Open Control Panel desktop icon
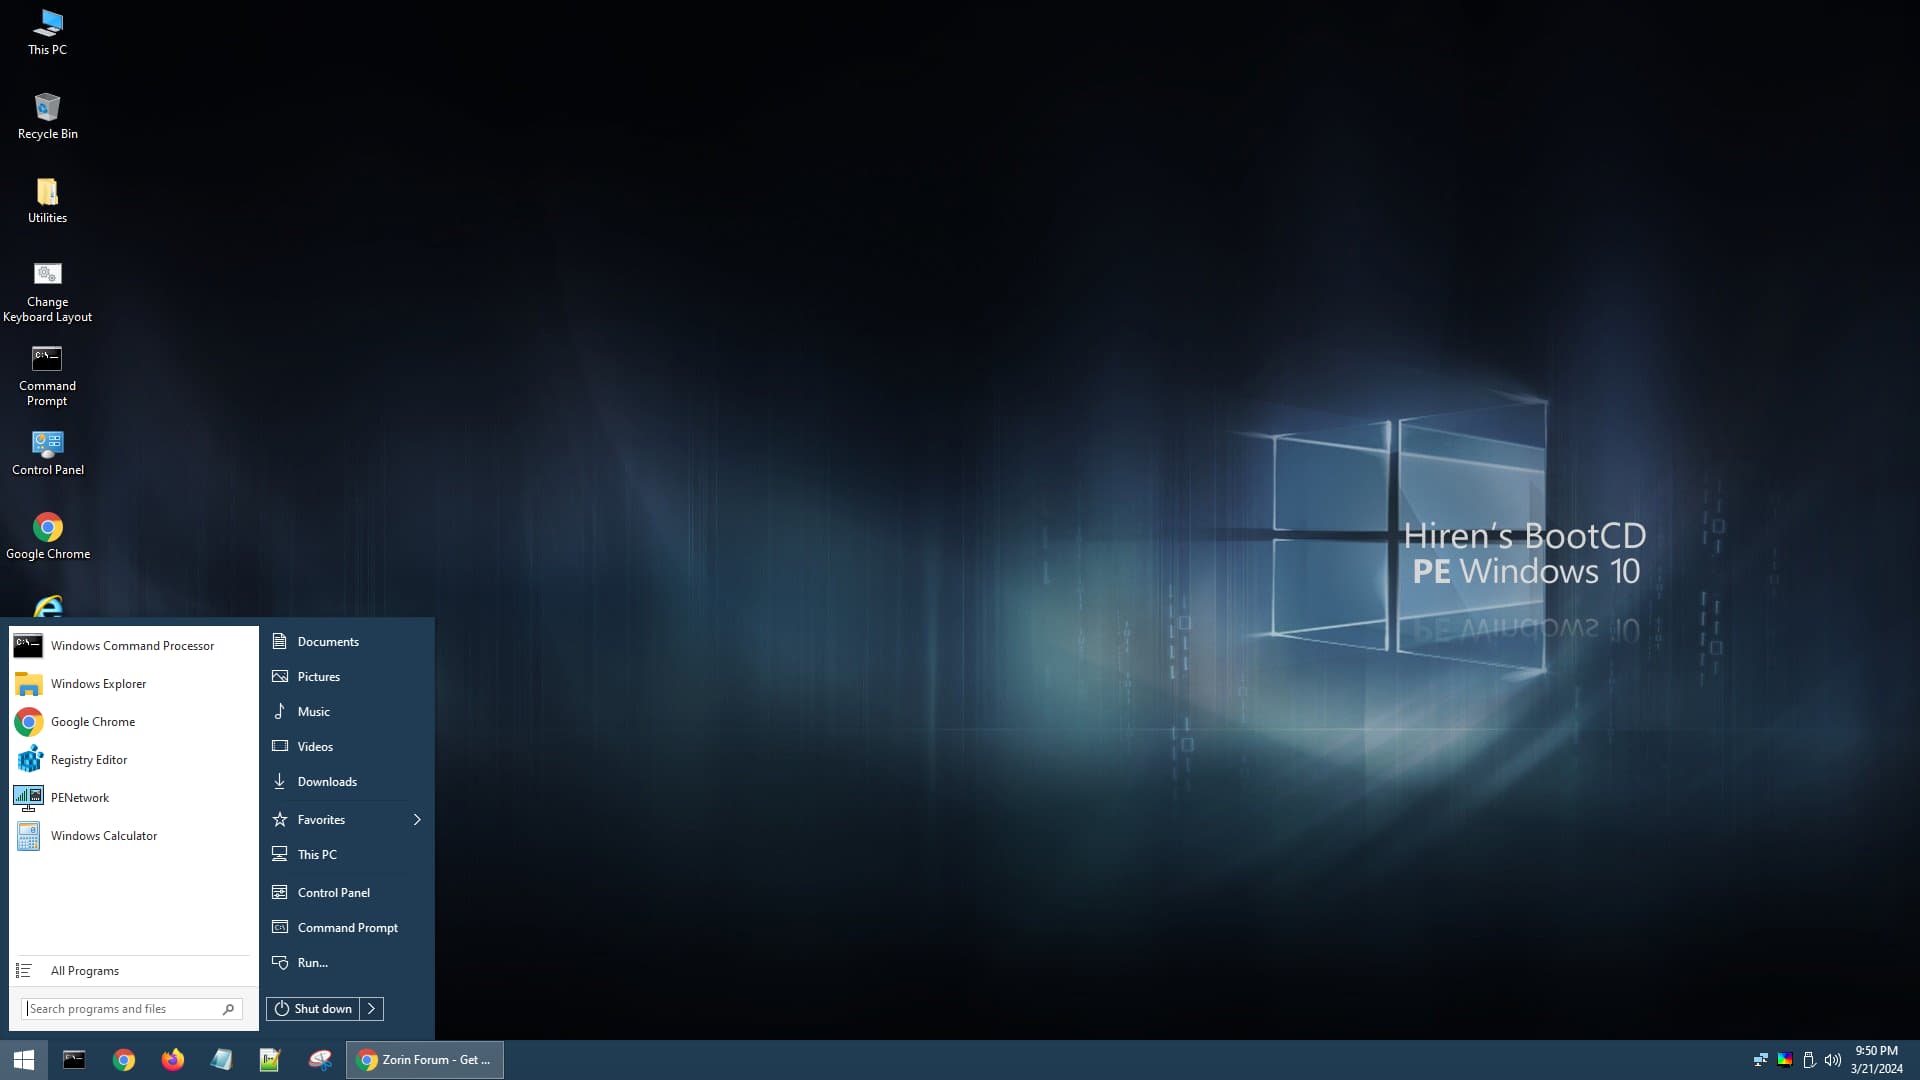1920x1080 pixels. (x=47, y=453)
